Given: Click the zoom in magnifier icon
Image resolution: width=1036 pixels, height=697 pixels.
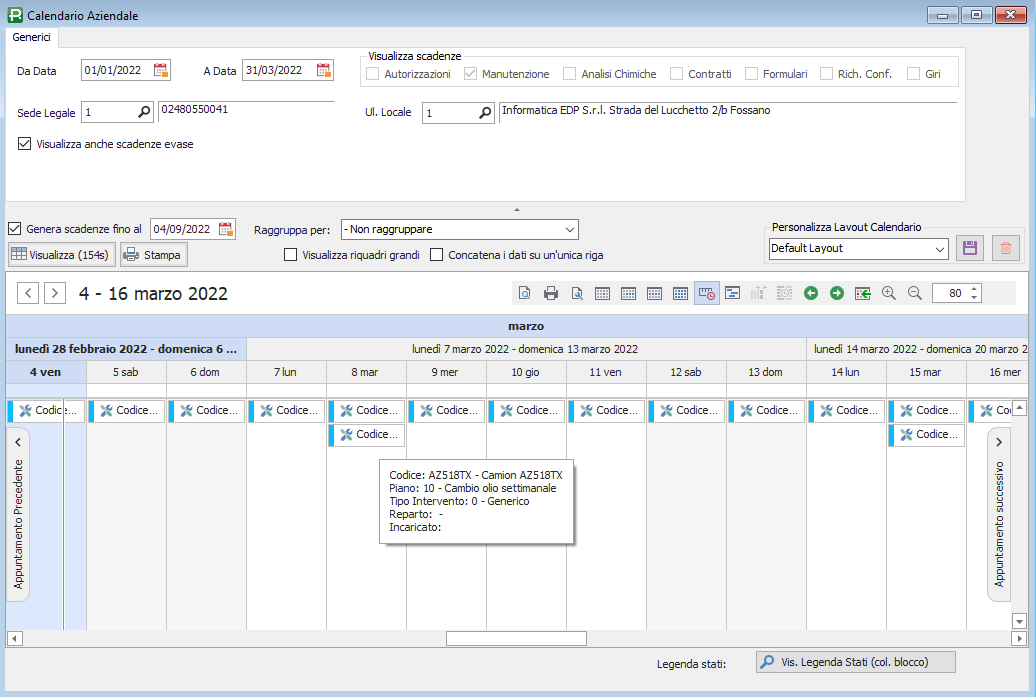Looking at the screenshot, I should click(x=888, y=293).
